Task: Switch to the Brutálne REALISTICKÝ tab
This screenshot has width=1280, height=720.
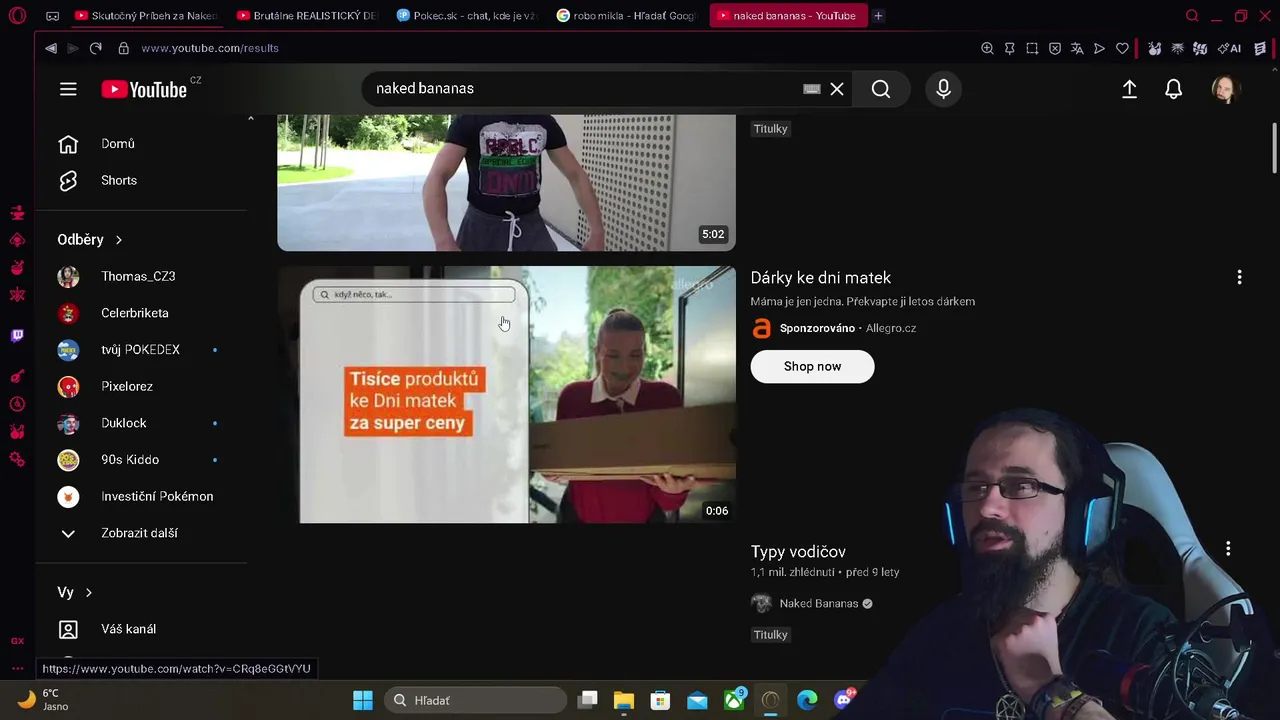Action: coord(307,16)
